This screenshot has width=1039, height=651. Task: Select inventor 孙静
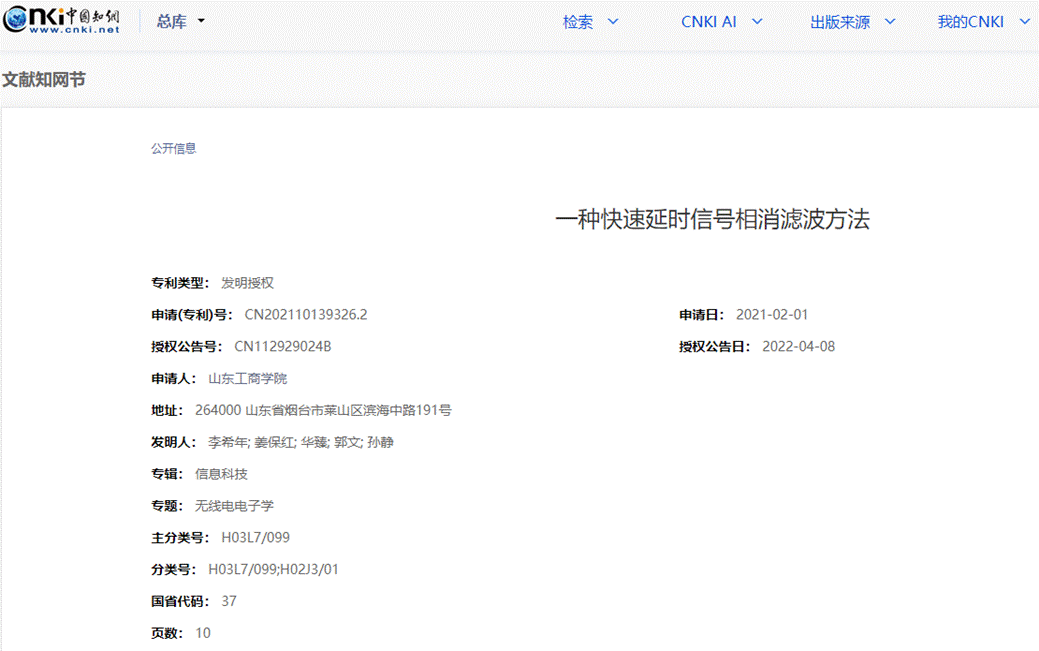pyautogui.click(x=380, y=442)
